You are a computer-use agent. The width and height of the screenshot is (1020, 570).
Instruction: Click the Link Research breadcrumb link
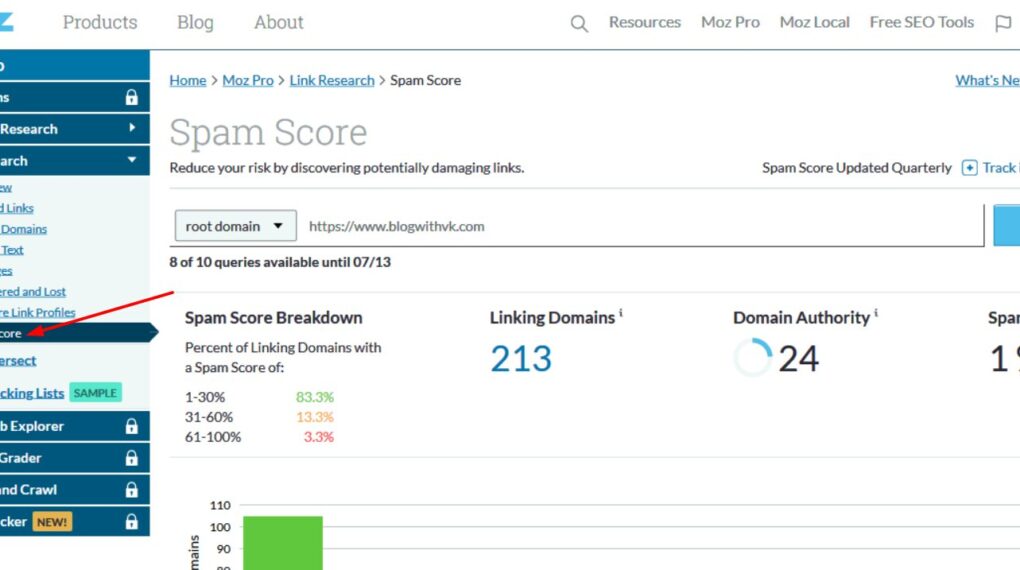[x=332, y=80]
